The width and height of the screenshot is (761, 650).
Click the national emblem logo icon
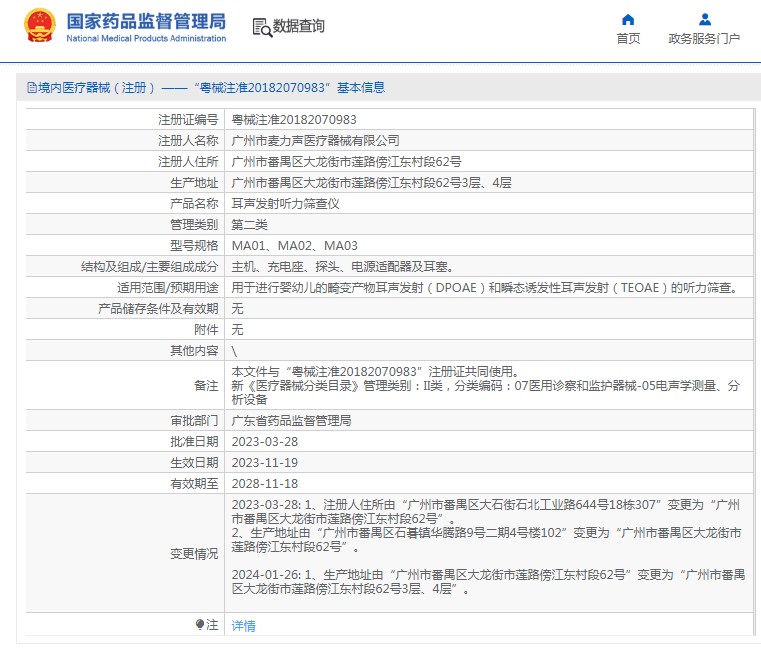click(39, 26)
